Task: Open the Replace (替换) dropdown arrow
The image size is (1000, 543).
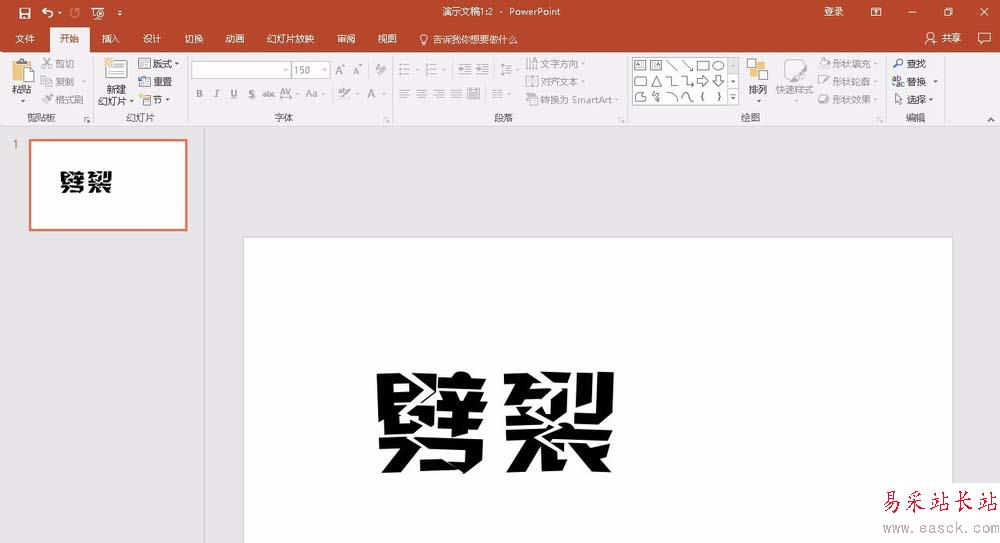Action: click(x=936, y=82)
